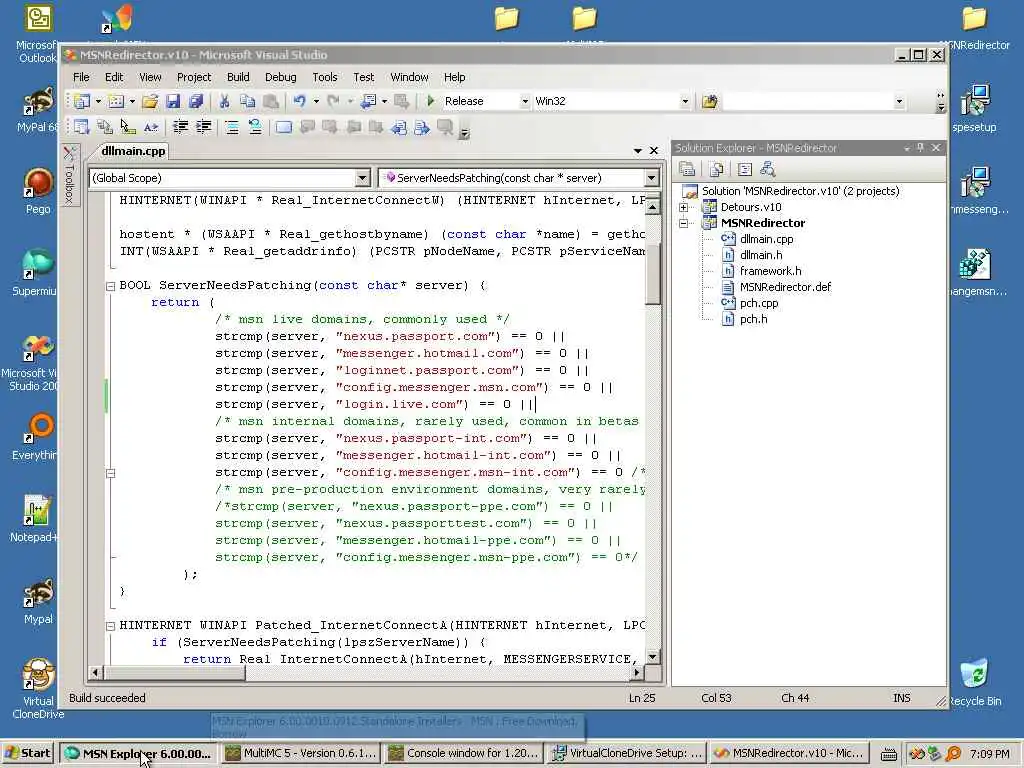
Task: Select the dllmain.cpp editor tab
Action: [133, 151]
